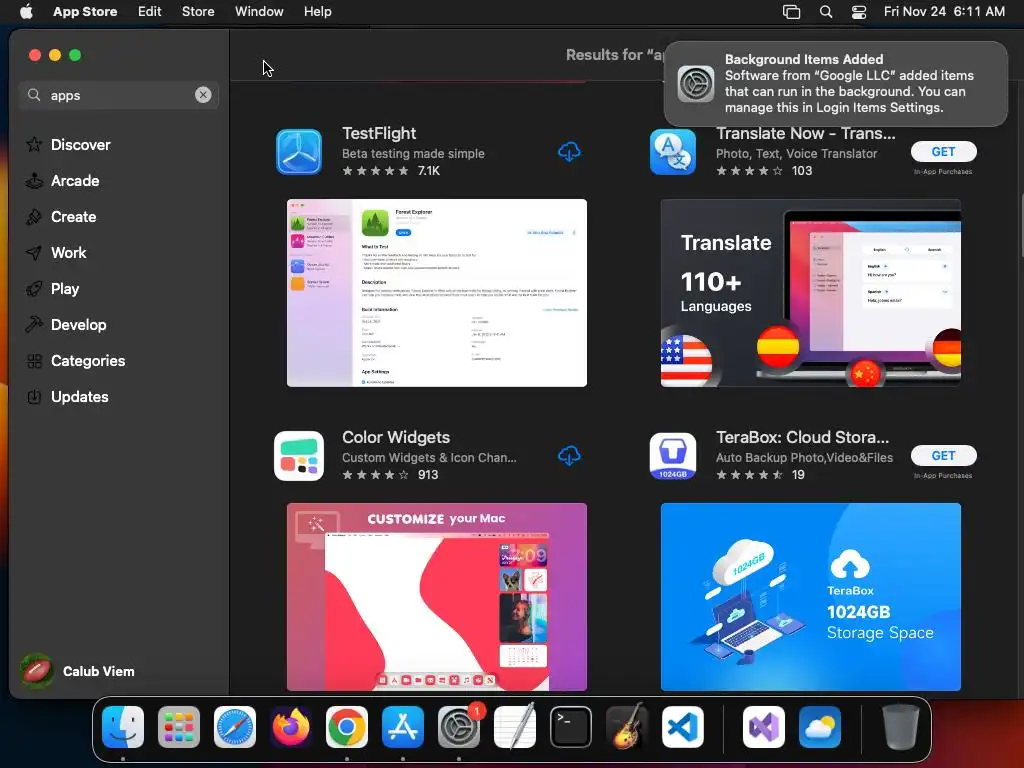Click the search magnifier icon in sidebar
Viewport: 1024px width, 768px height.
click(x=34, y=95)
